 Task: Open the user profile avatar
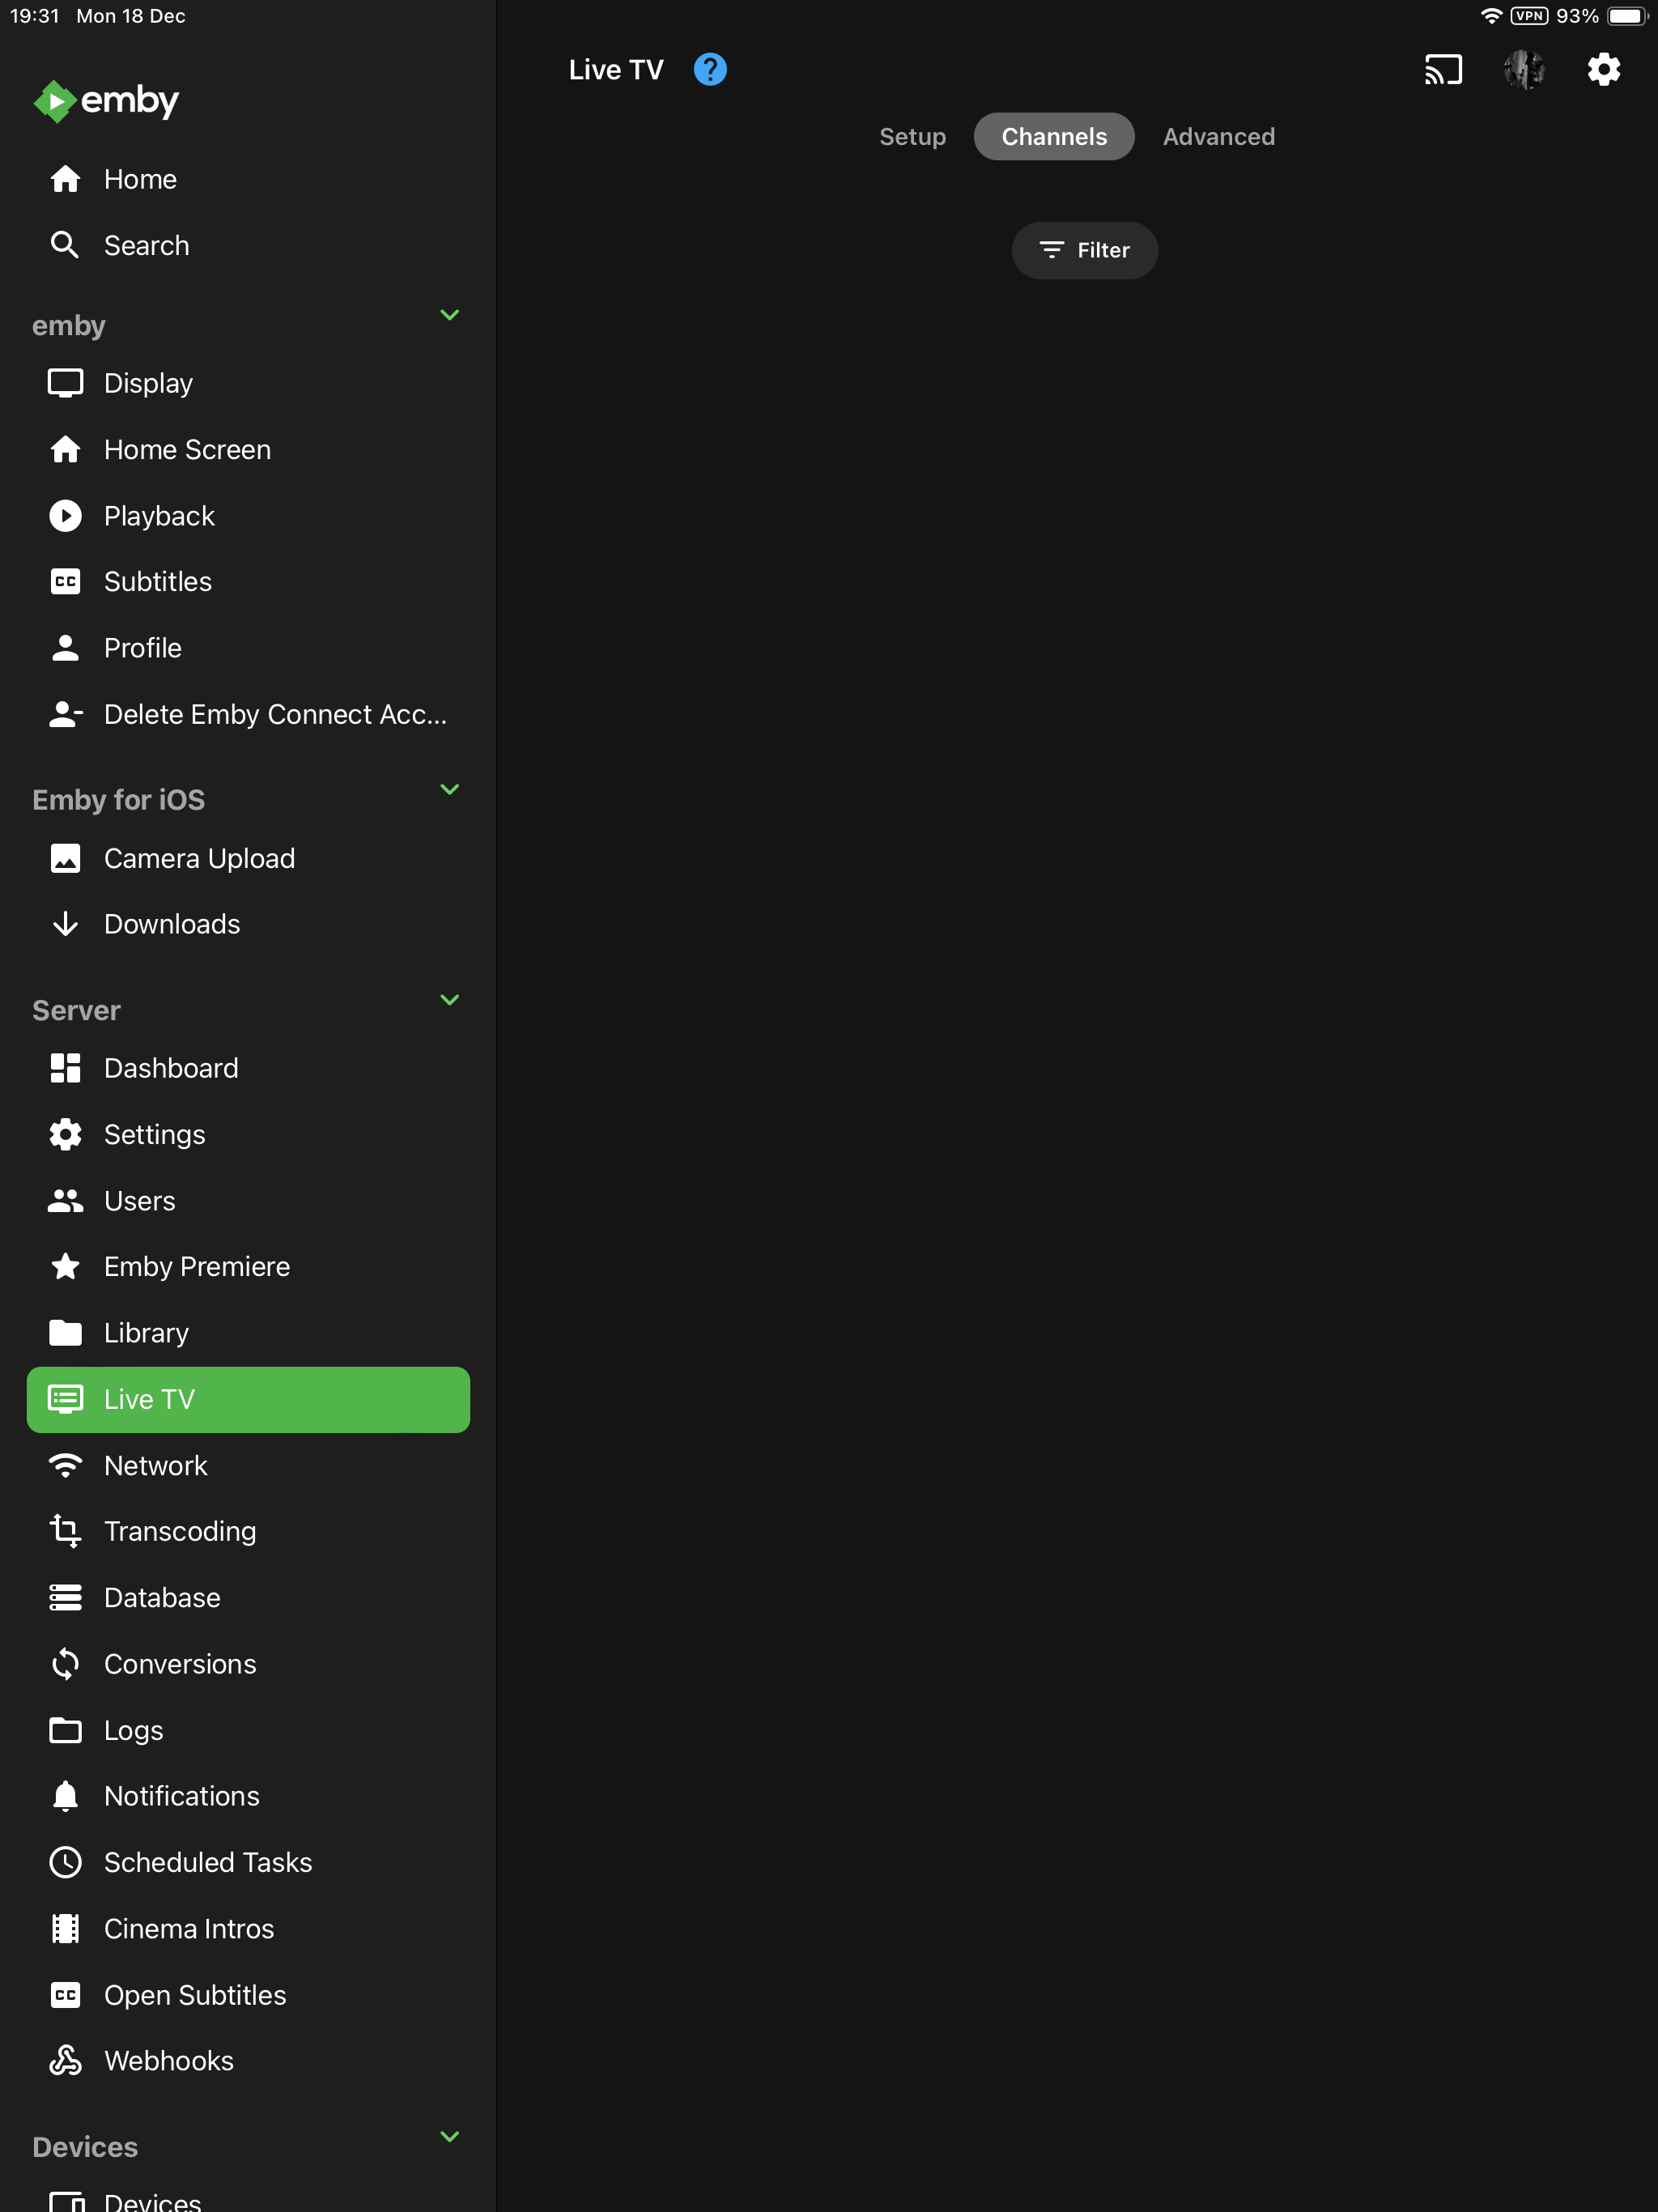click(x=1524, y=69)
